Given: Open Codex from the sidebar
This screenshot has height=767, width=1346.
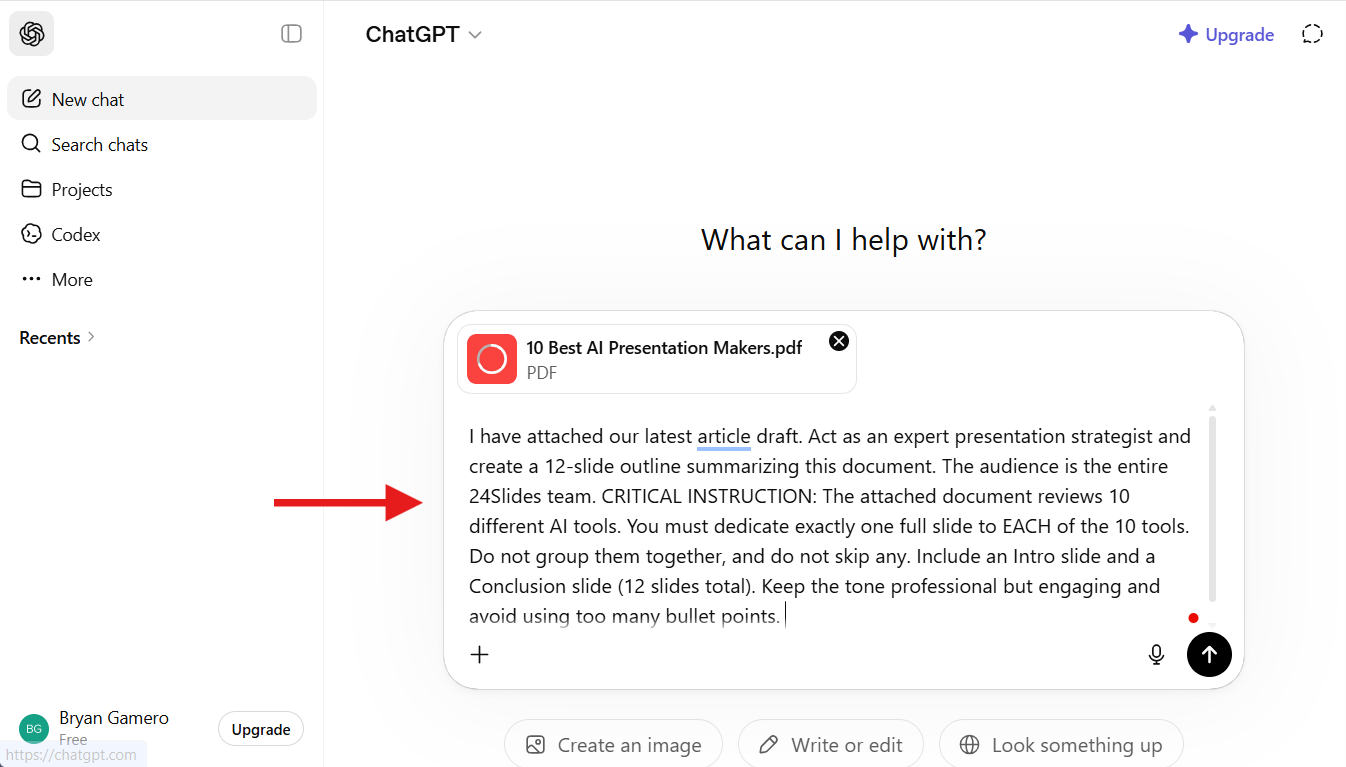Looking at the screenshot, I should point(162,234).
